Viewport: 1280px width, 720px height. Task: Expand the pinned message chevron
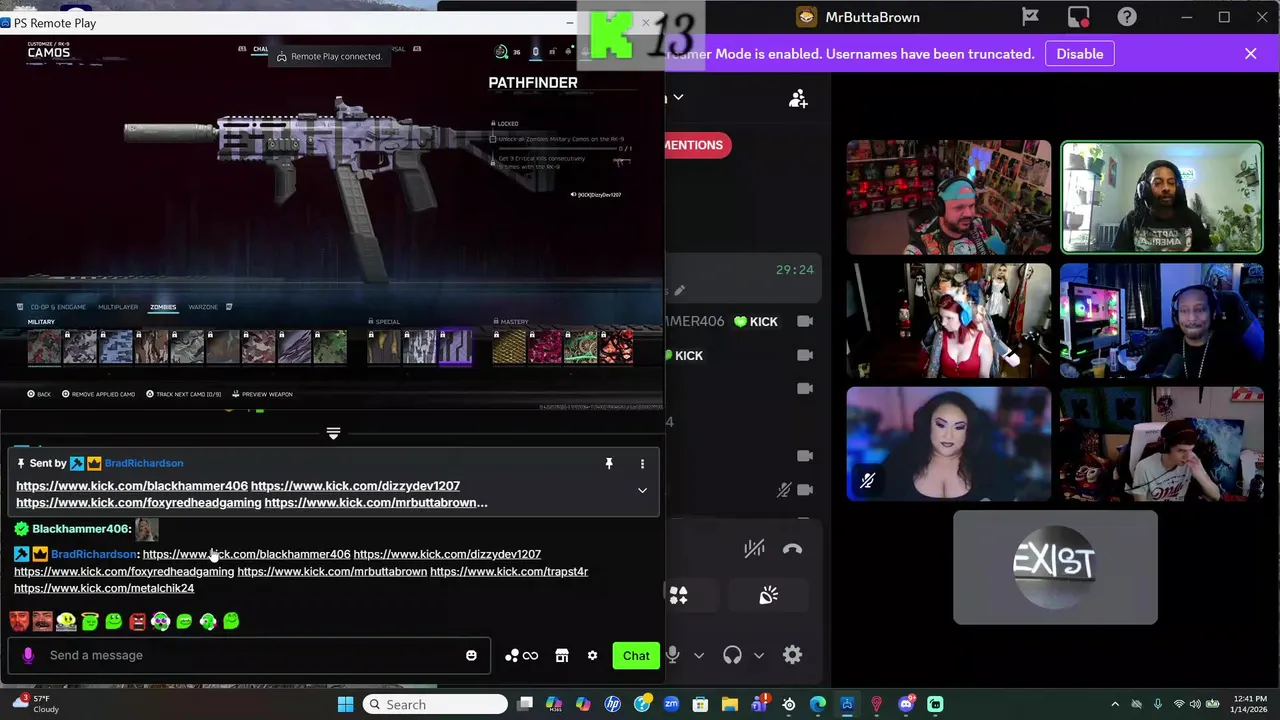pyautogui.click(x=642, y=490)
